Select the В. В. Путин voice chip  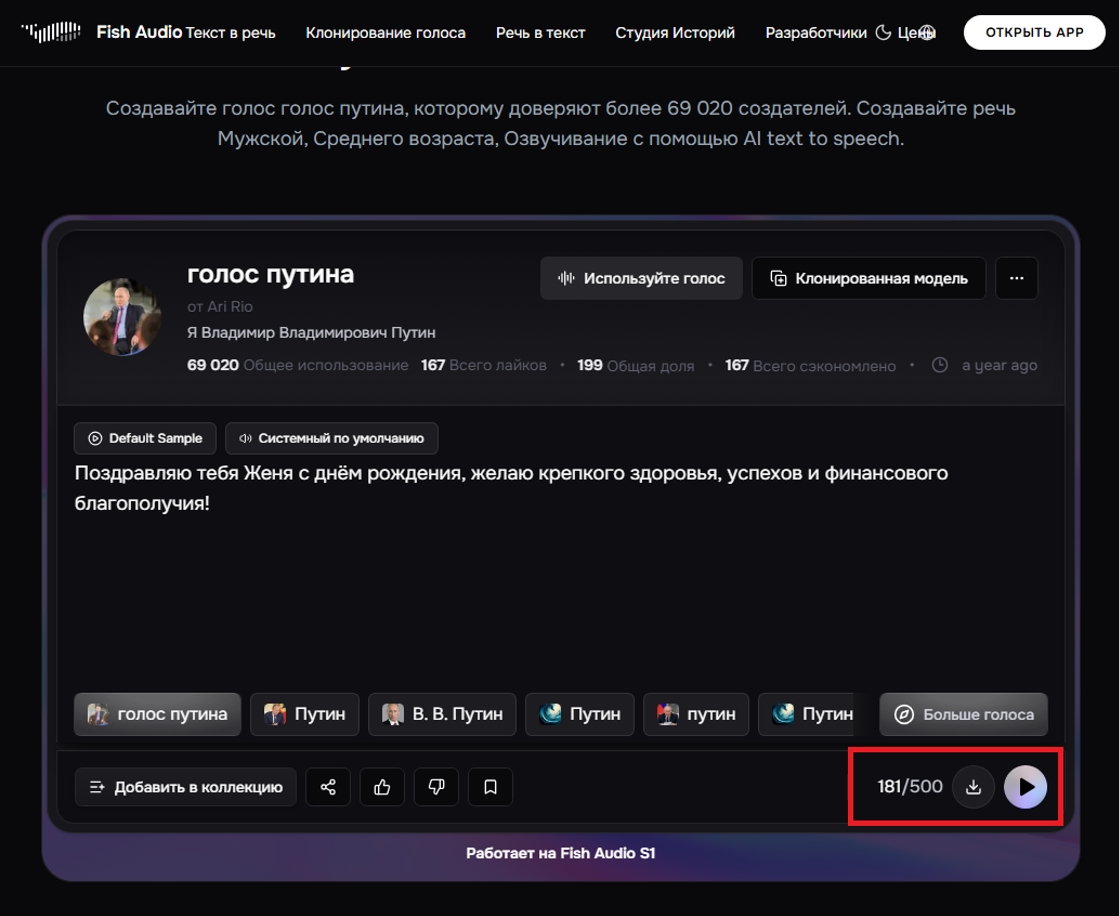click(442, 714)
